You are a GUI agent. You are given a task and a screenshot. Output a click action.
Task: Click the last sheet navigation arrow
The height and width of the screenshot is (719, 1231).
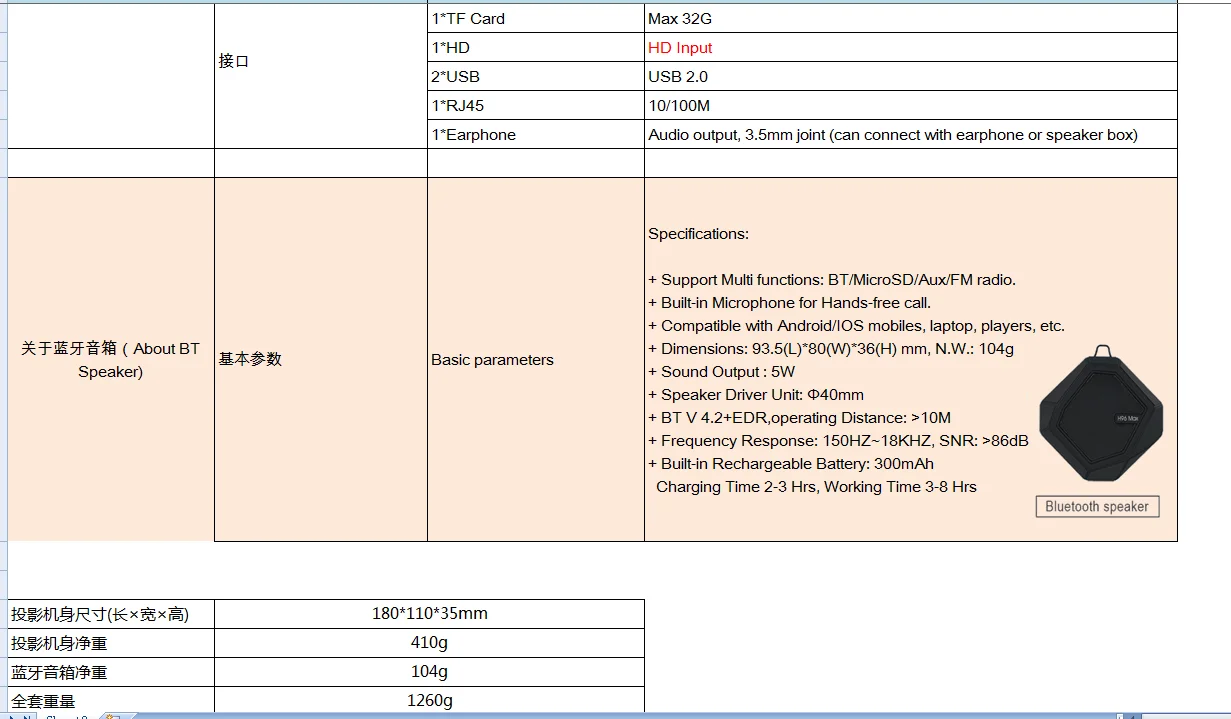[x=27, y=716]
